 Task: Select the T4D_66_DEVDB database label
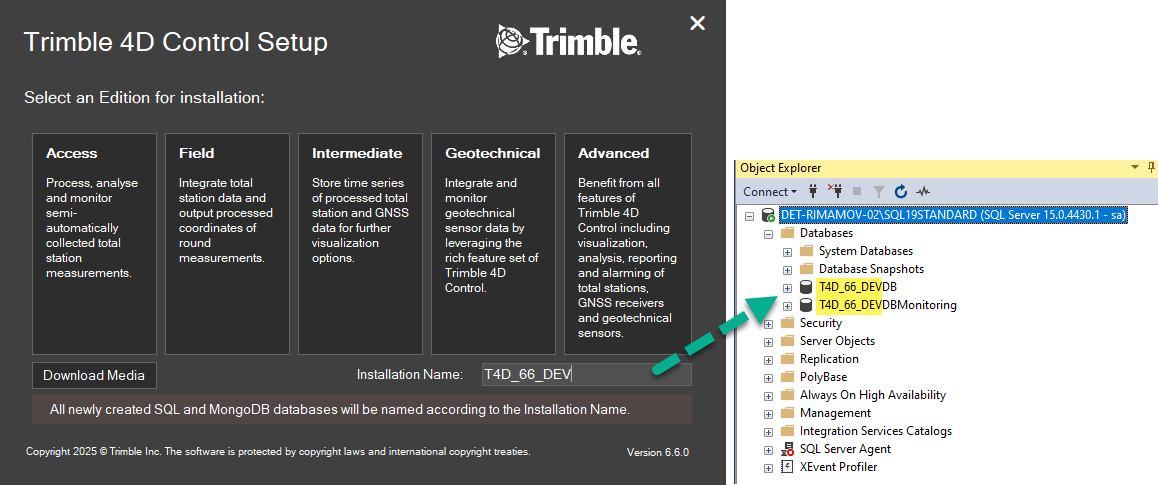pos(857,287)
